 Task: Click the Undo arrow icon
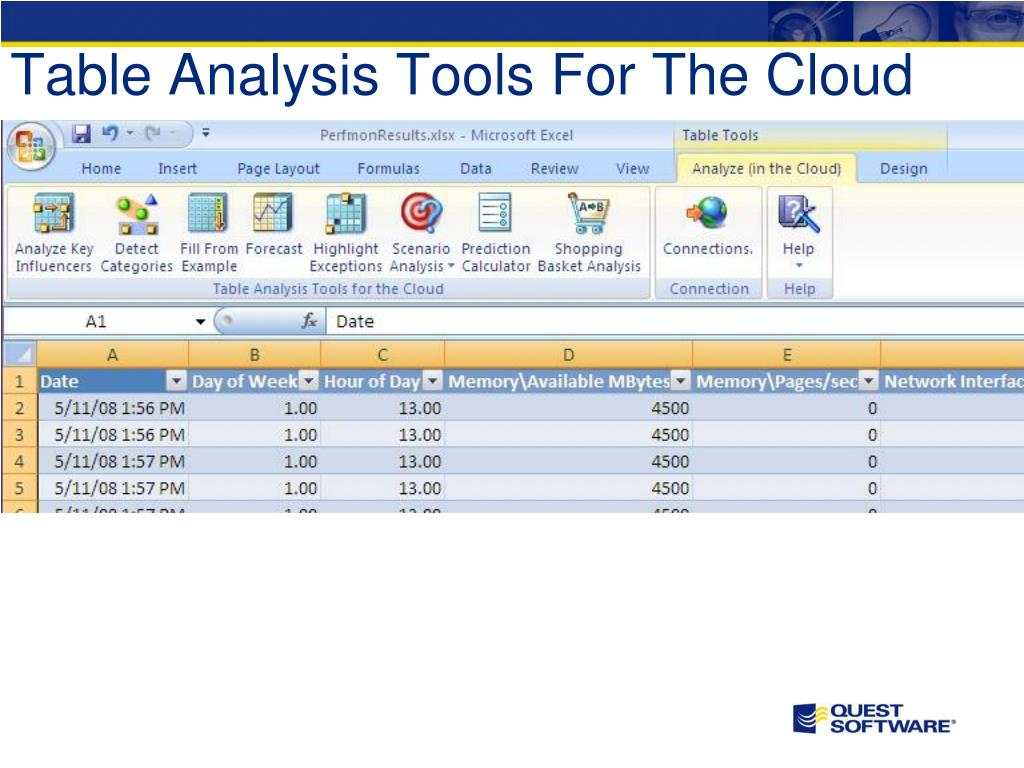click(x=109, y=133)
